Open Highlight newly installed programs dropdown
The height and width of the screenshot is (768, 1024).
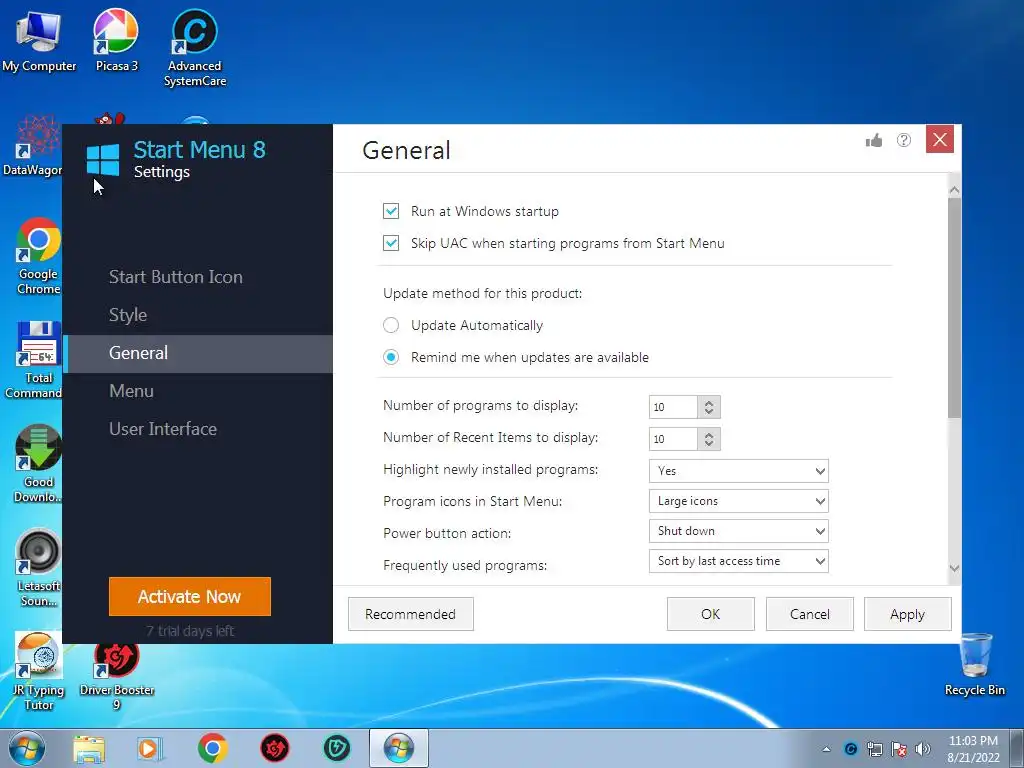pos(739,471)
